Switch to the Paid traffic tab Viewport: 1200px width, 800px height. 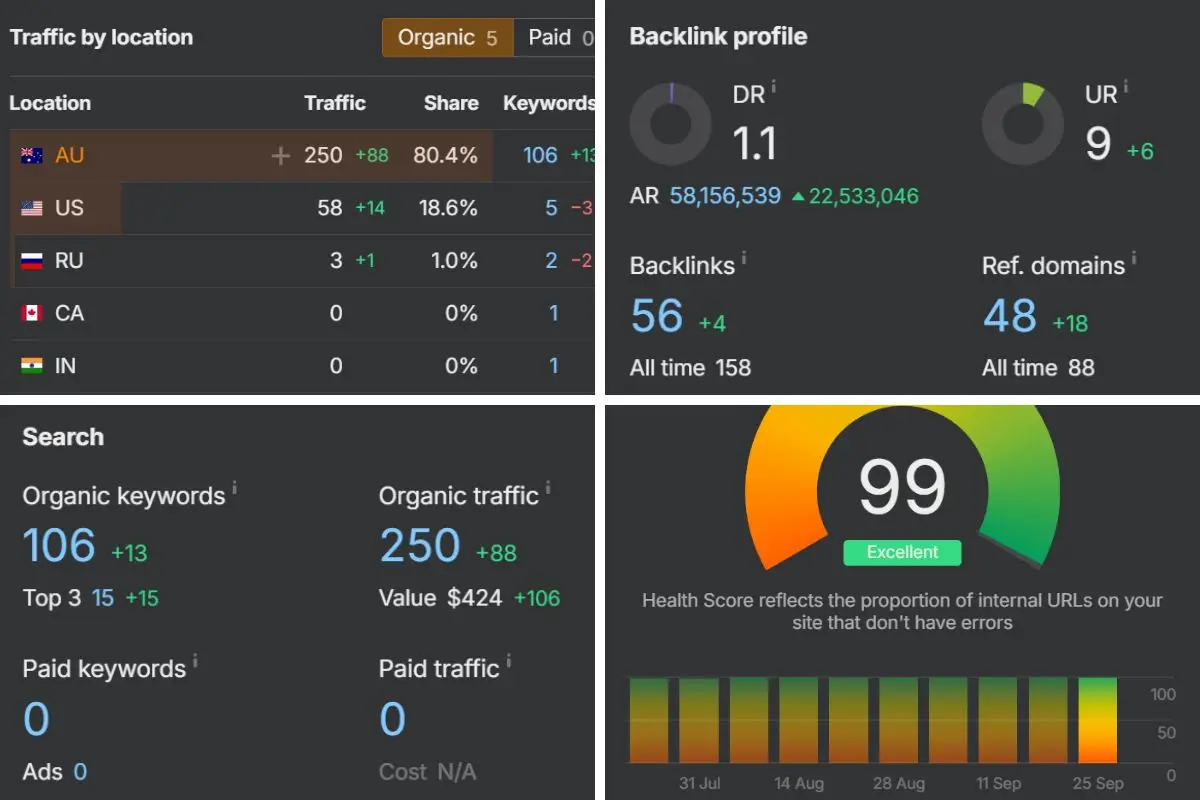(x=555, y=37)
